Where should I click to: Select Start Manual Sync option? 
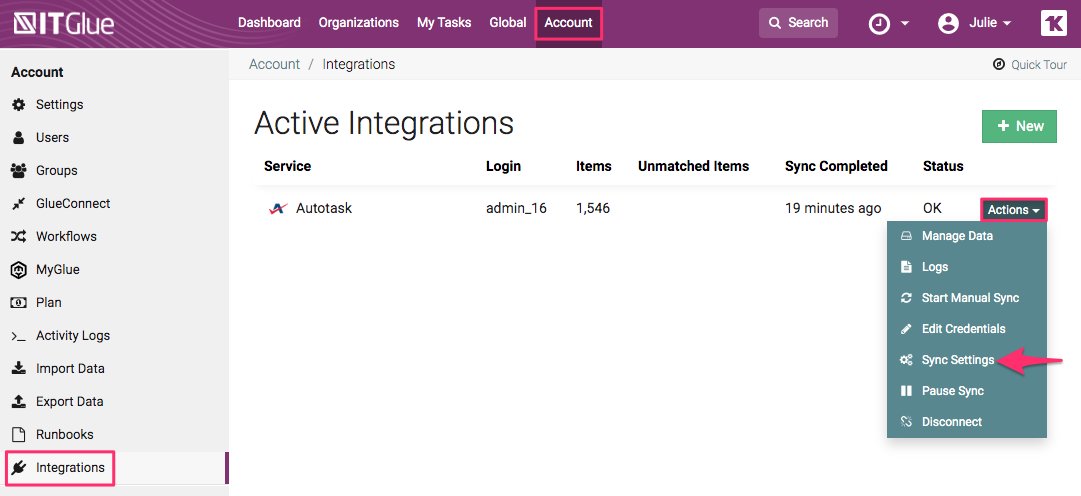pyautogui.click(x=967, y=298)
